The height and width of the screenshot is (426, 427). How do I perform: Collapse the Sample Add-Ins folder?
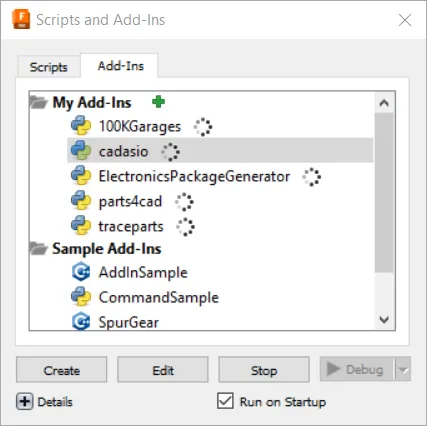(38, 249)
